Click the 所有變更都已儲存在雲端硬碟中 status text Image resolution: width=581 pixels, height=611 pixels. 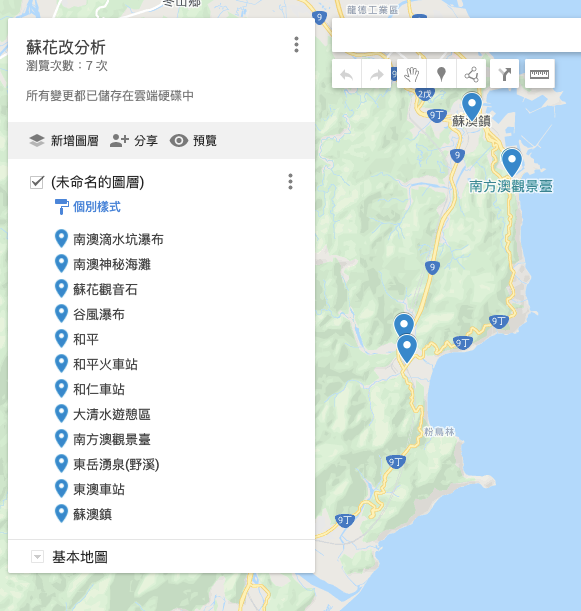pyautogui.click(x=110, y=95)
